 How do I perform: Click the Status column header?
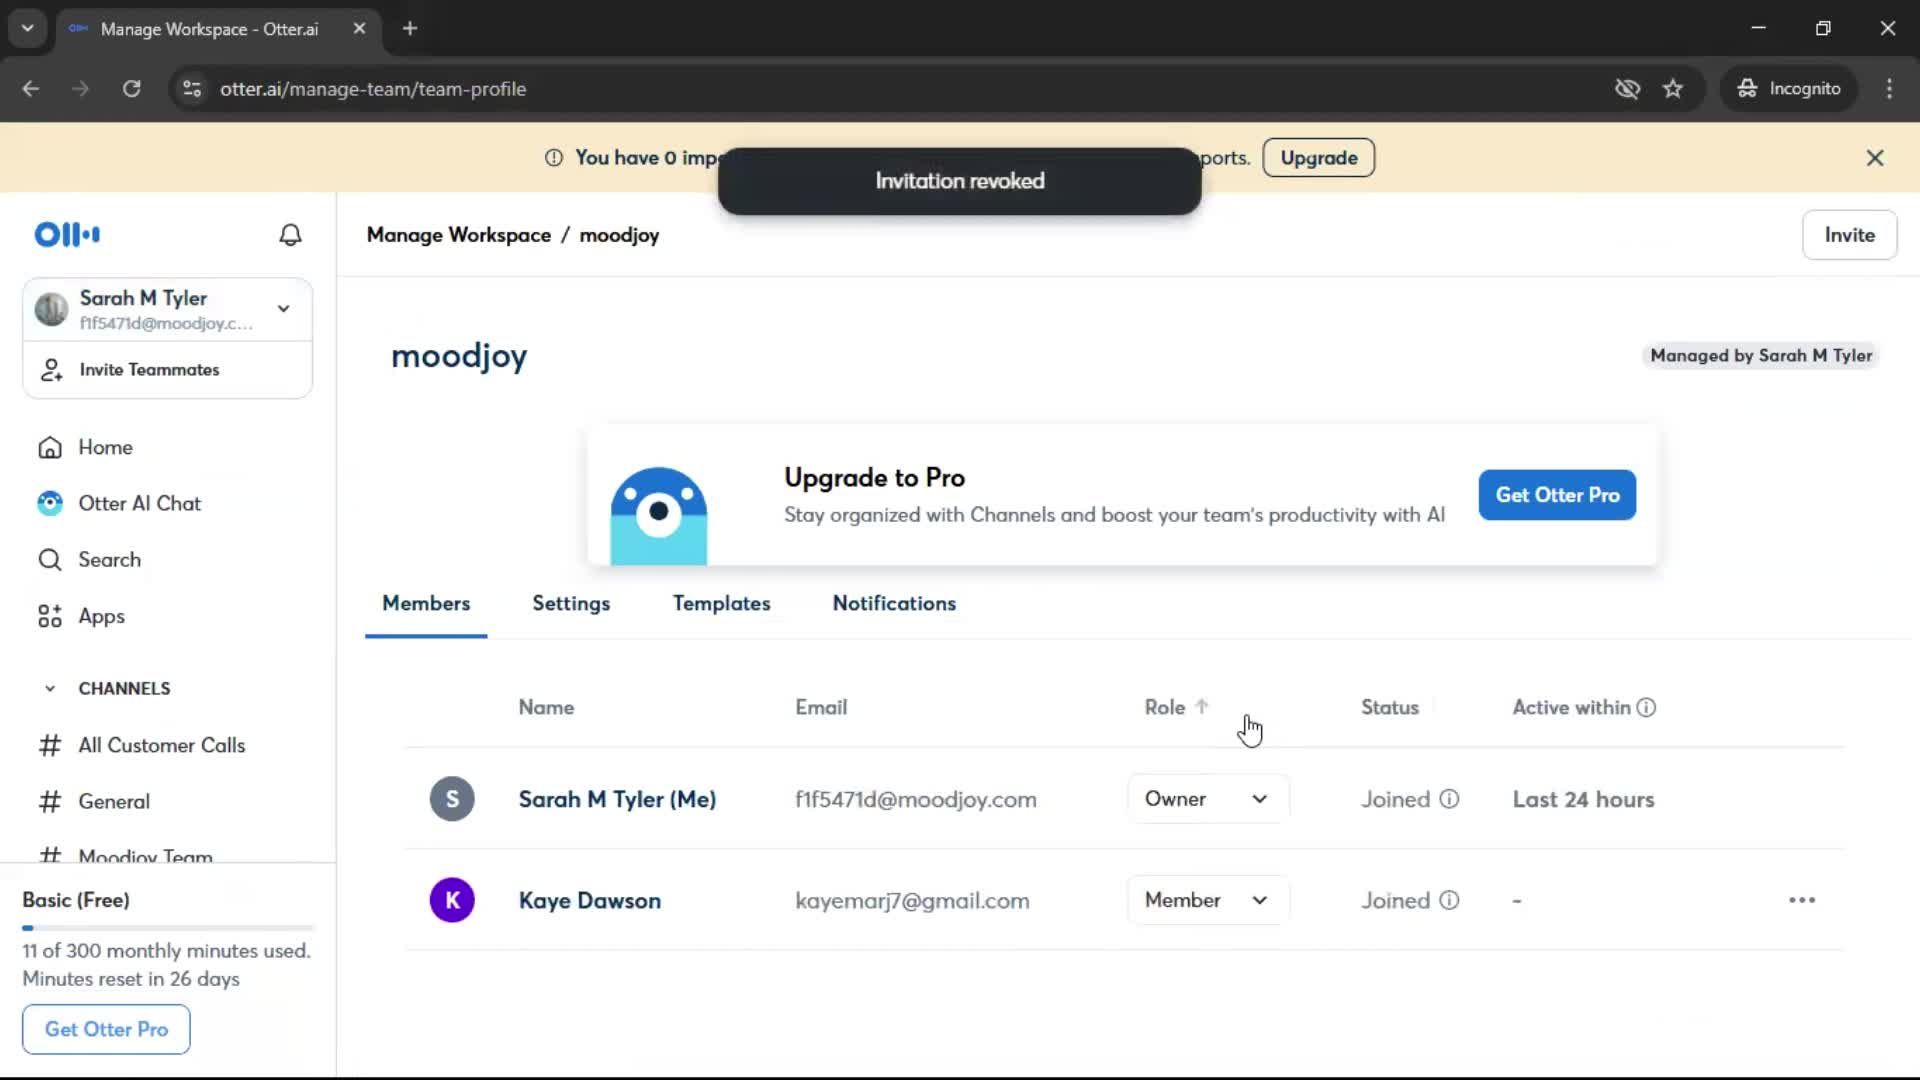click(x=1389, y=708)
